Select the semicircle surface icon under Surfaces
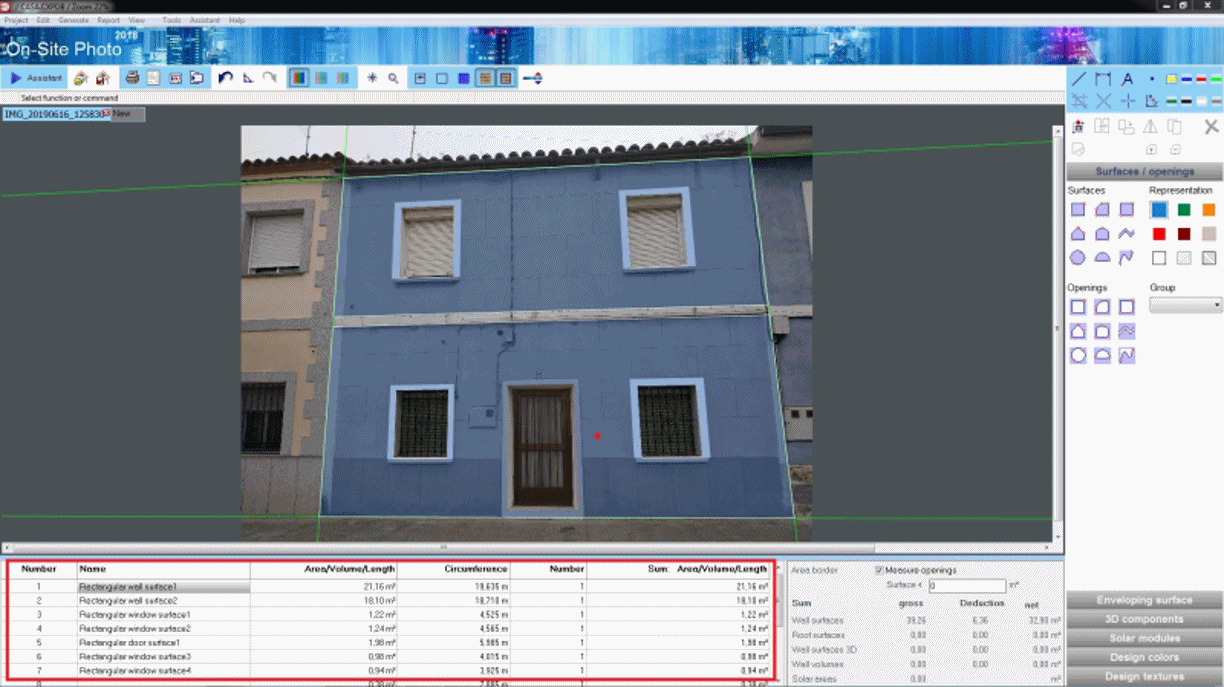The image size is (1224, 687). 1102,258
